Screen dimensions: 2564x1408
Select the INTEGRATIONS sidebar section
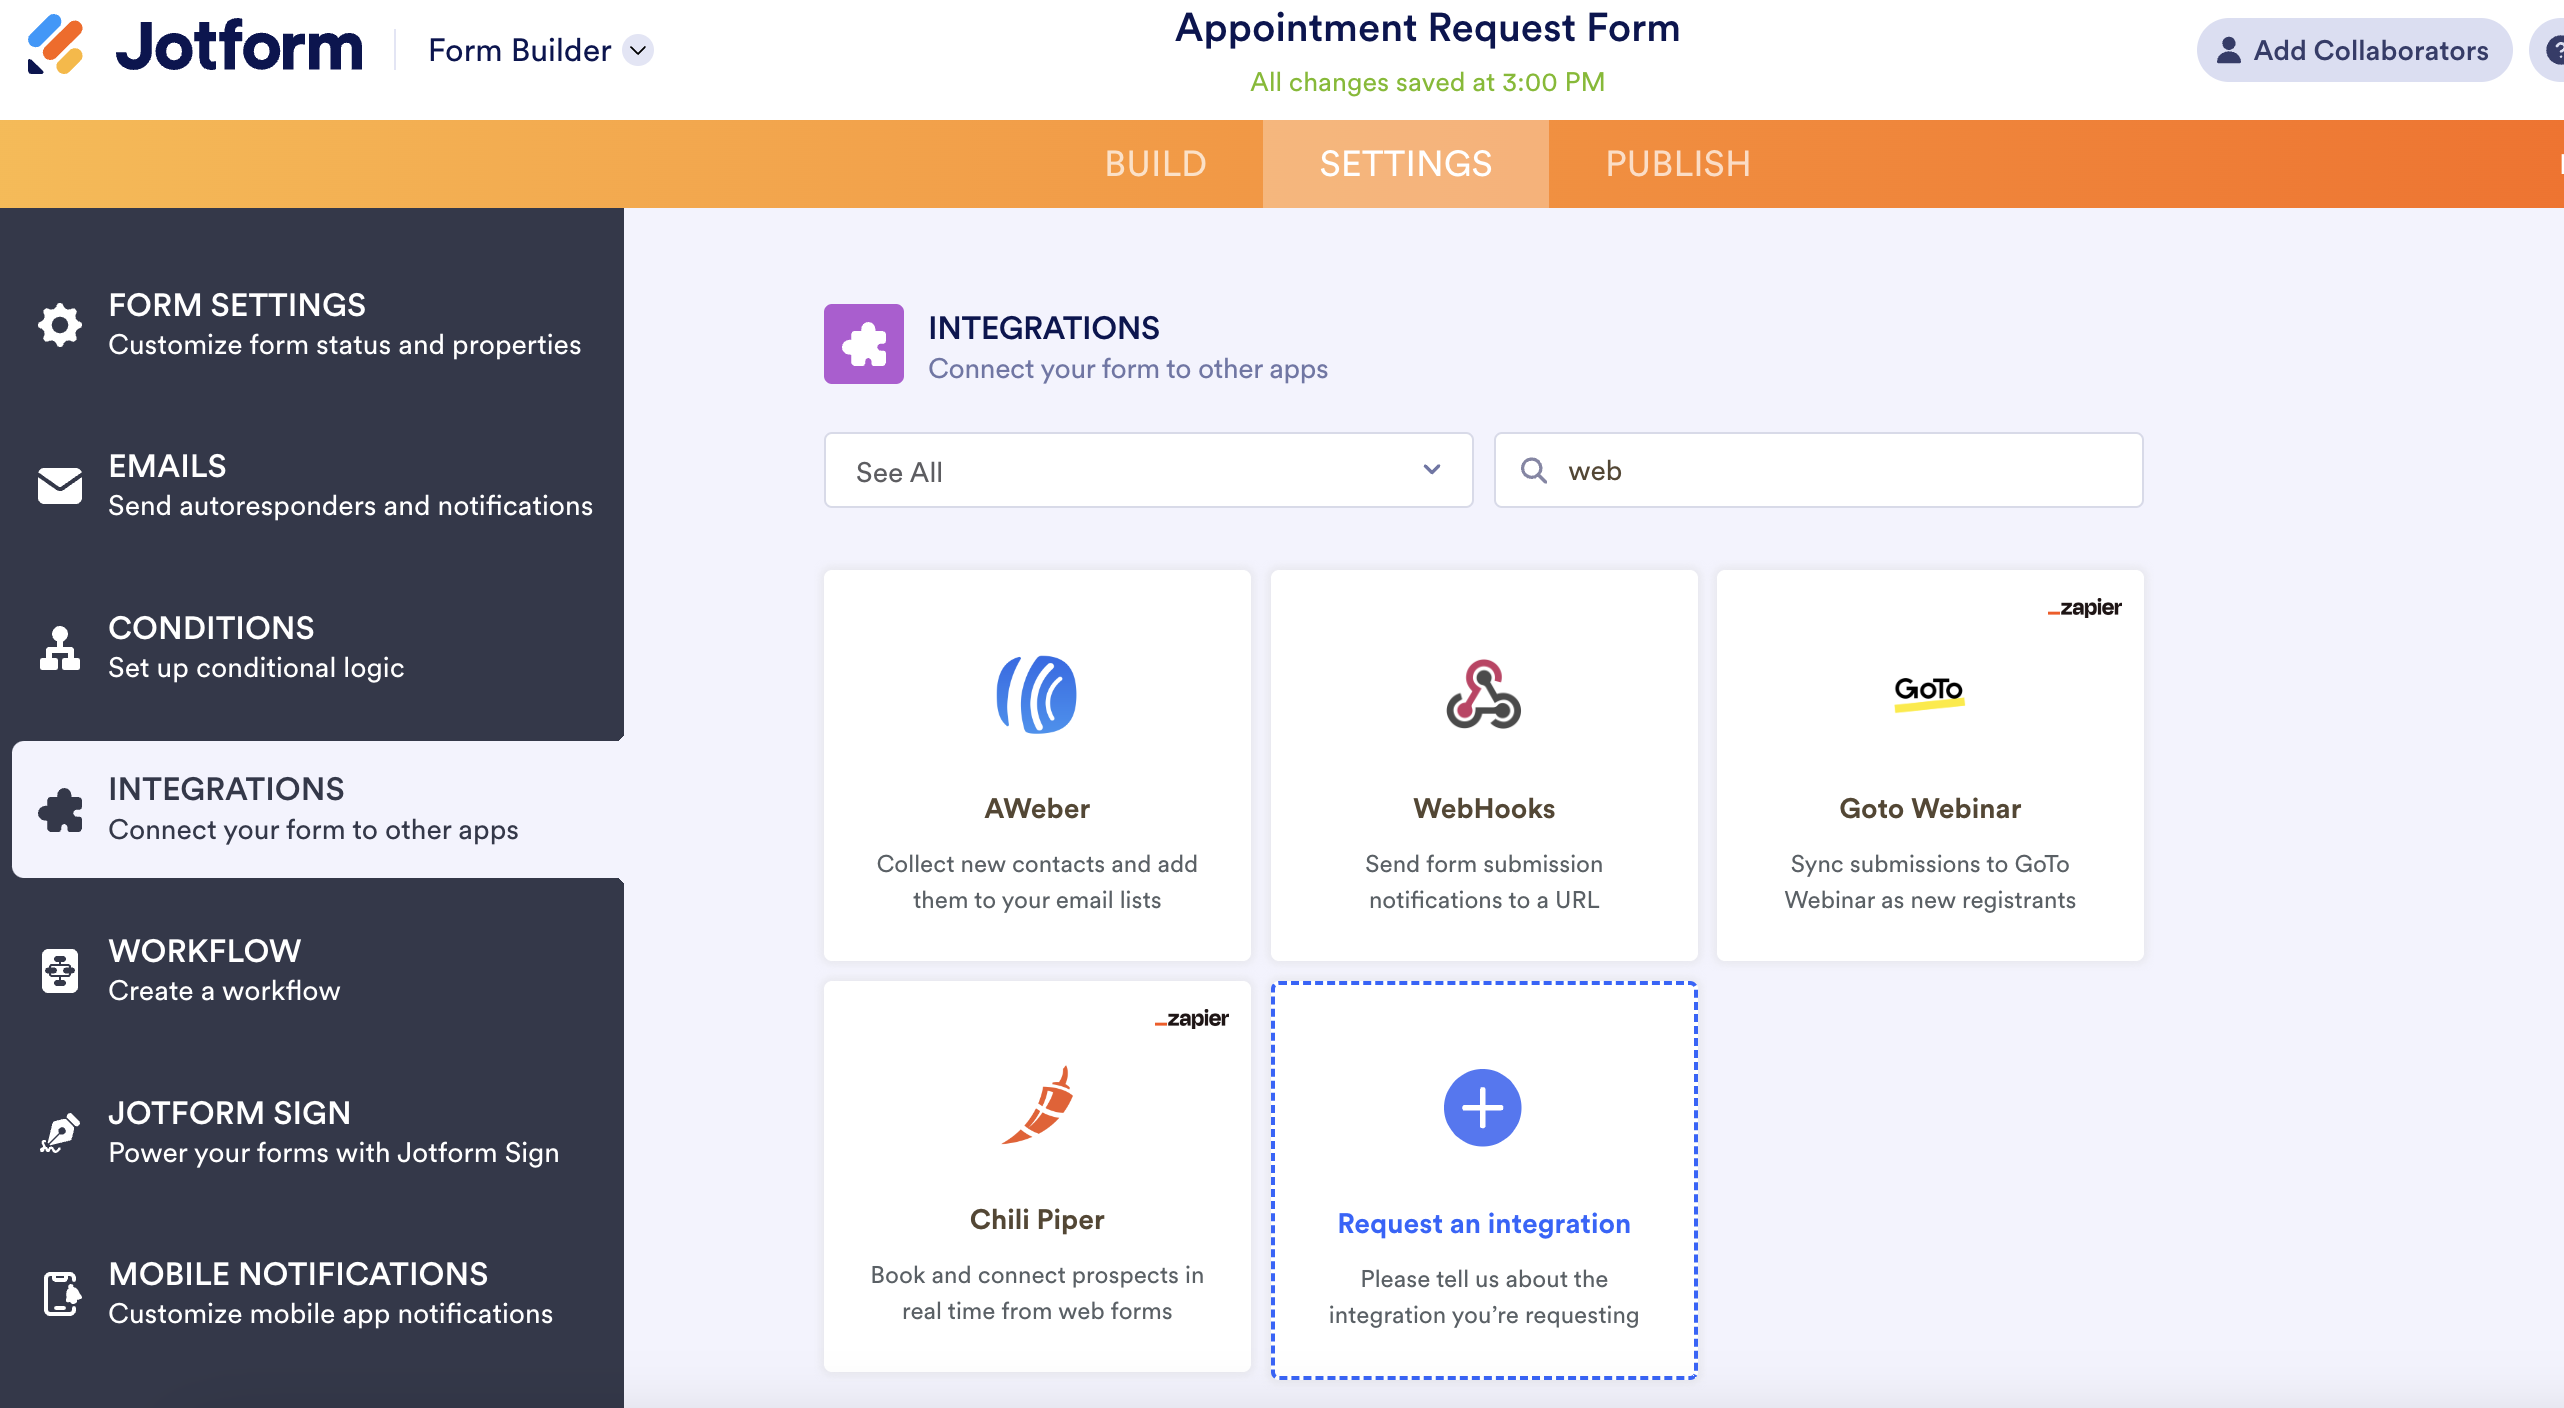[x=318, y=809]
